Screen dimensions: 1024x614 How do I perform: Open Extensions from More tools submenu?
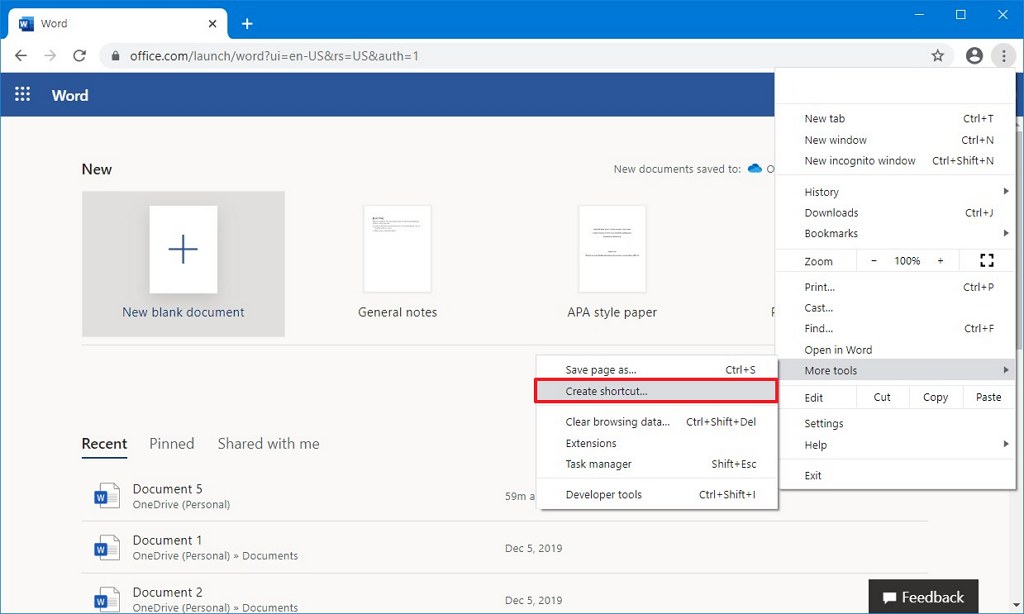656,443
